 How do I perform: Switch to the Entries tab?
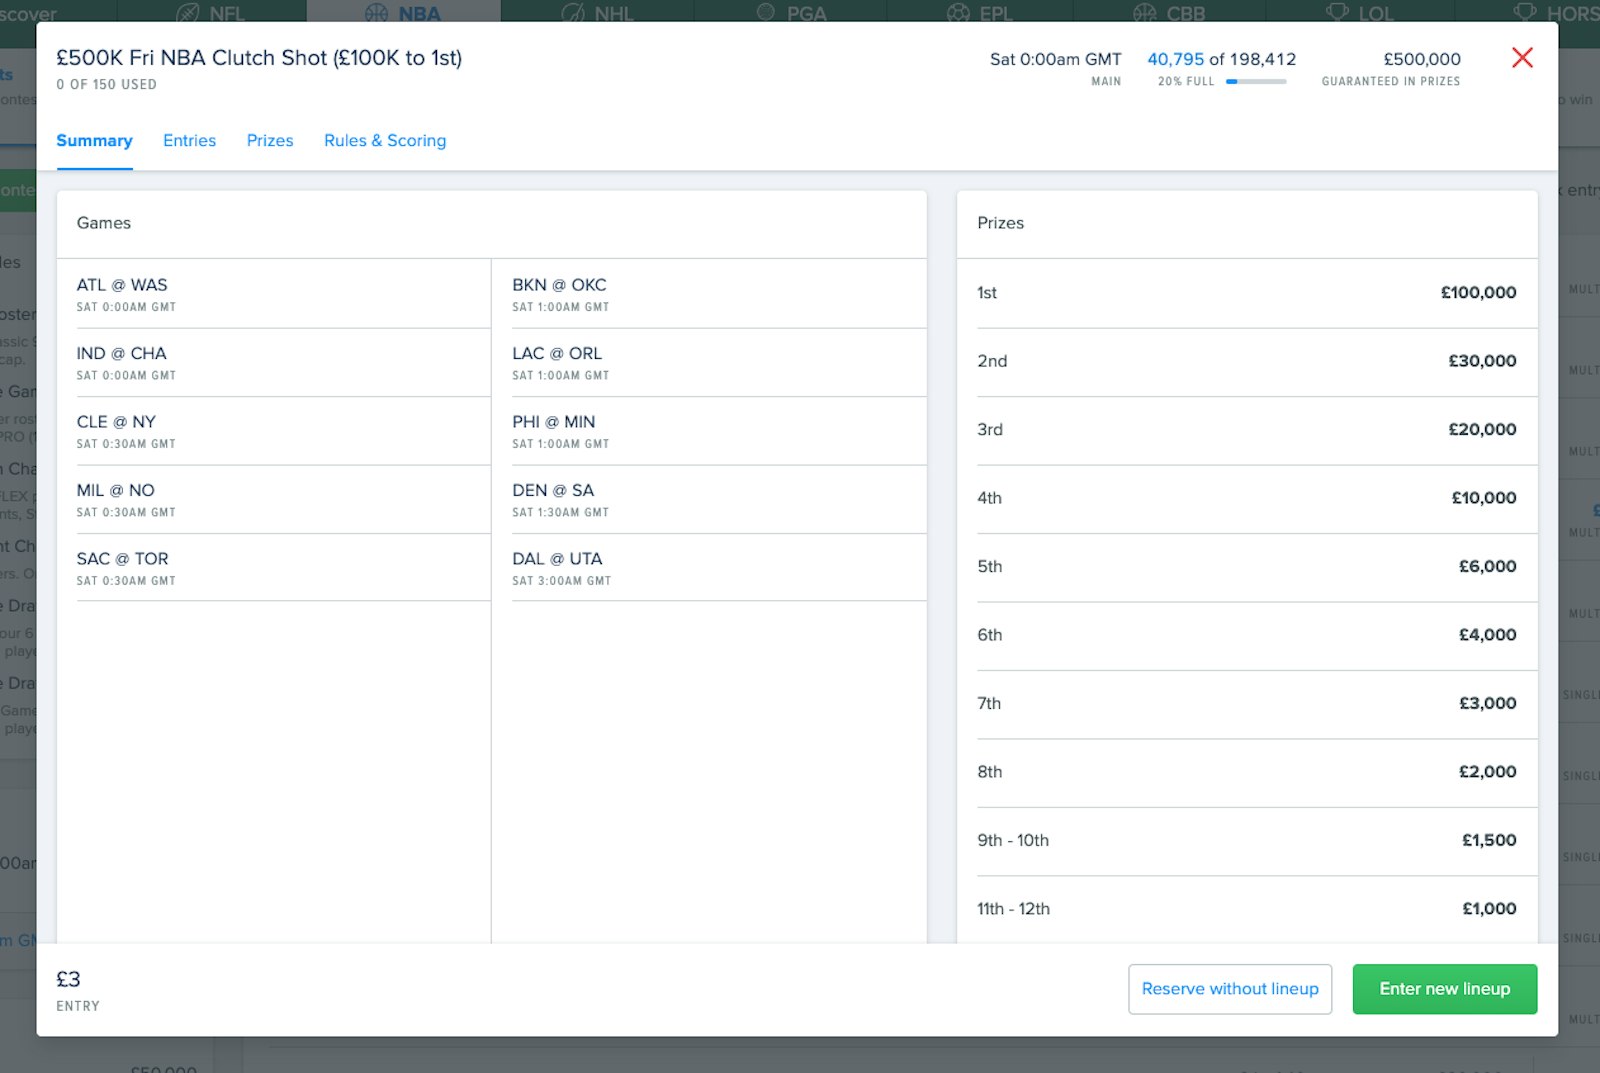(x=189, y=141)
